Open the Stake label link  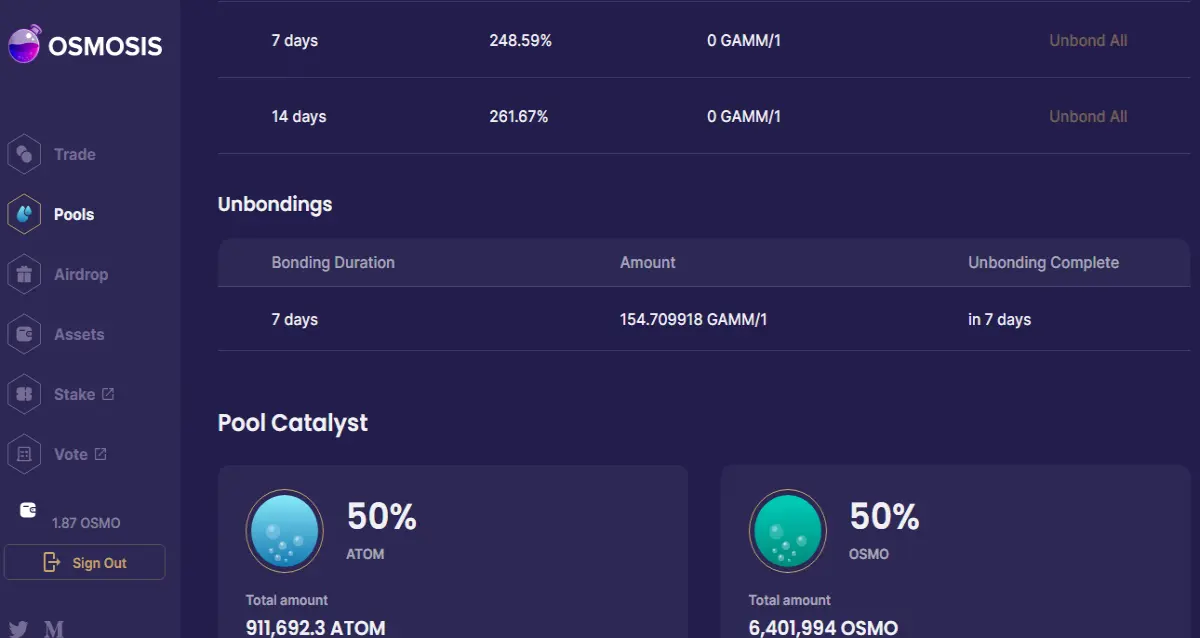coord(74,394)
